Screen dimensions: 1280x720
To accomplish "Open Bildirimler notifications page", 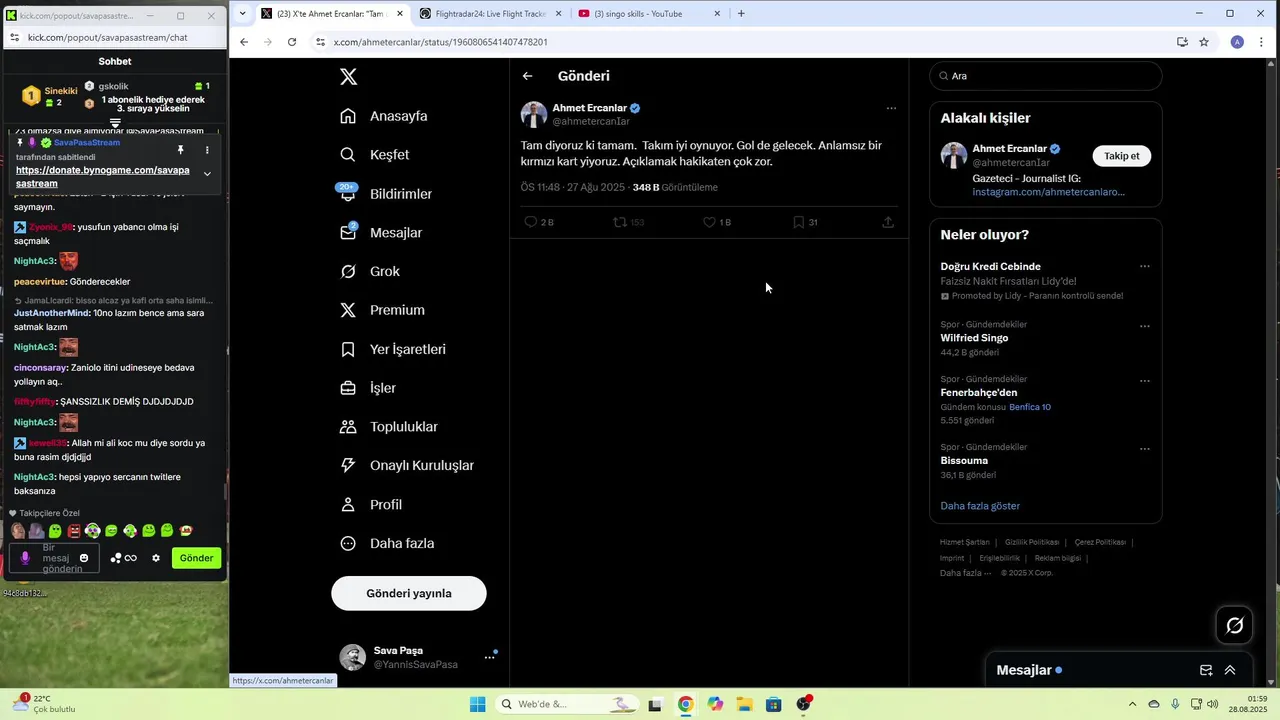I will (387, 194).
